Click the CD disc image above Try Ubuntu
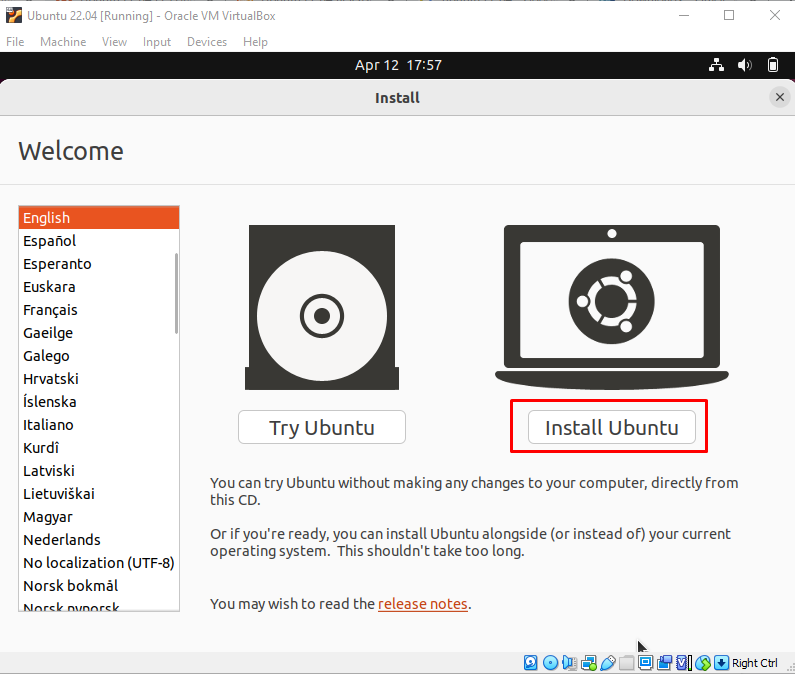 (x=322, y=307)
